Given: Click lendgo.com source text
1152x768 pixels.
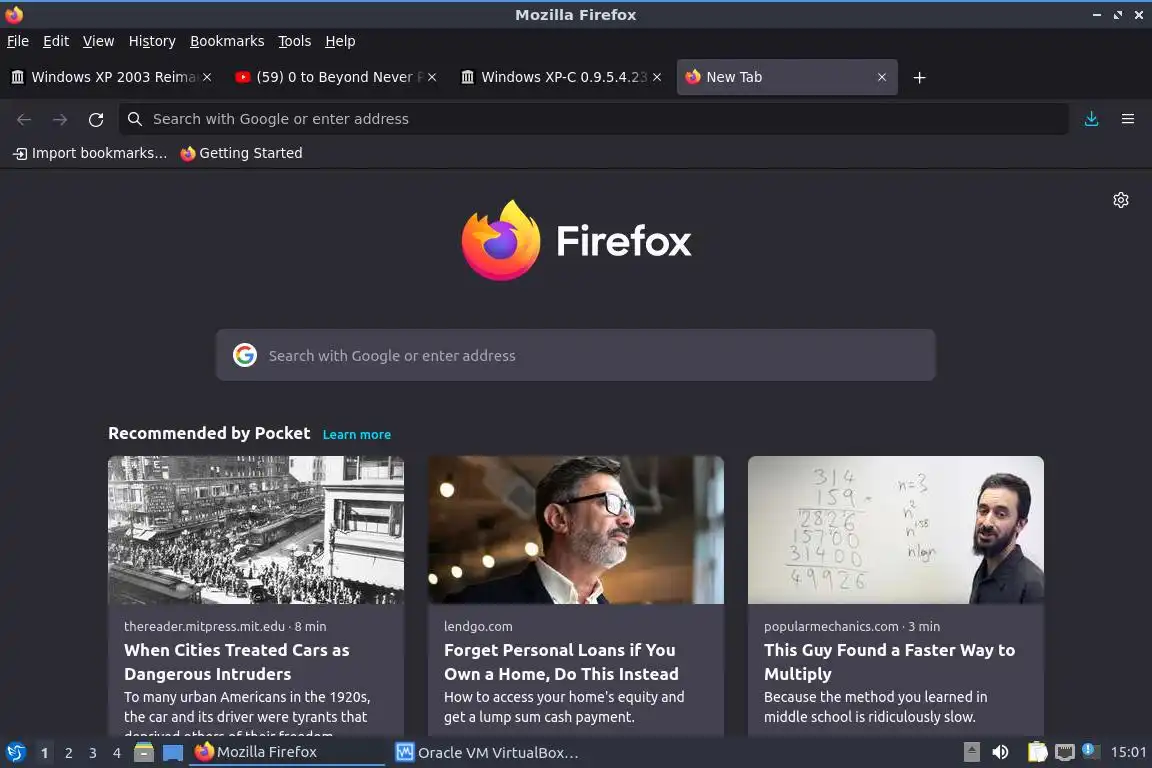Looking at the screenshot, I should [x=478, y=626].
